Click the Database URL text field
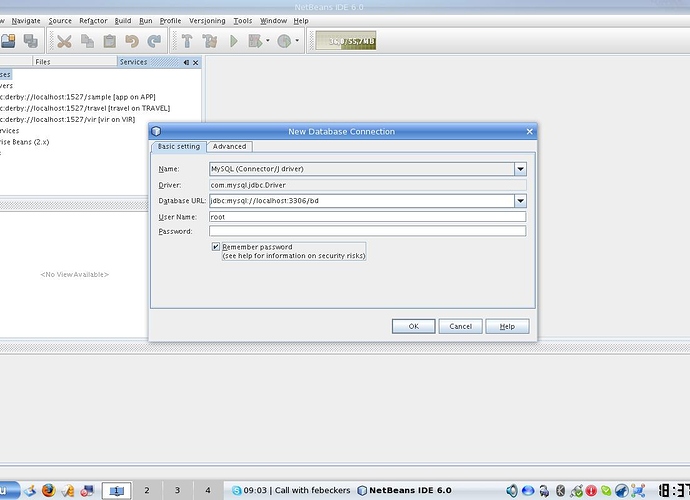Image resolution: width=690 pixels, height=500 pixels. point(362,201)
